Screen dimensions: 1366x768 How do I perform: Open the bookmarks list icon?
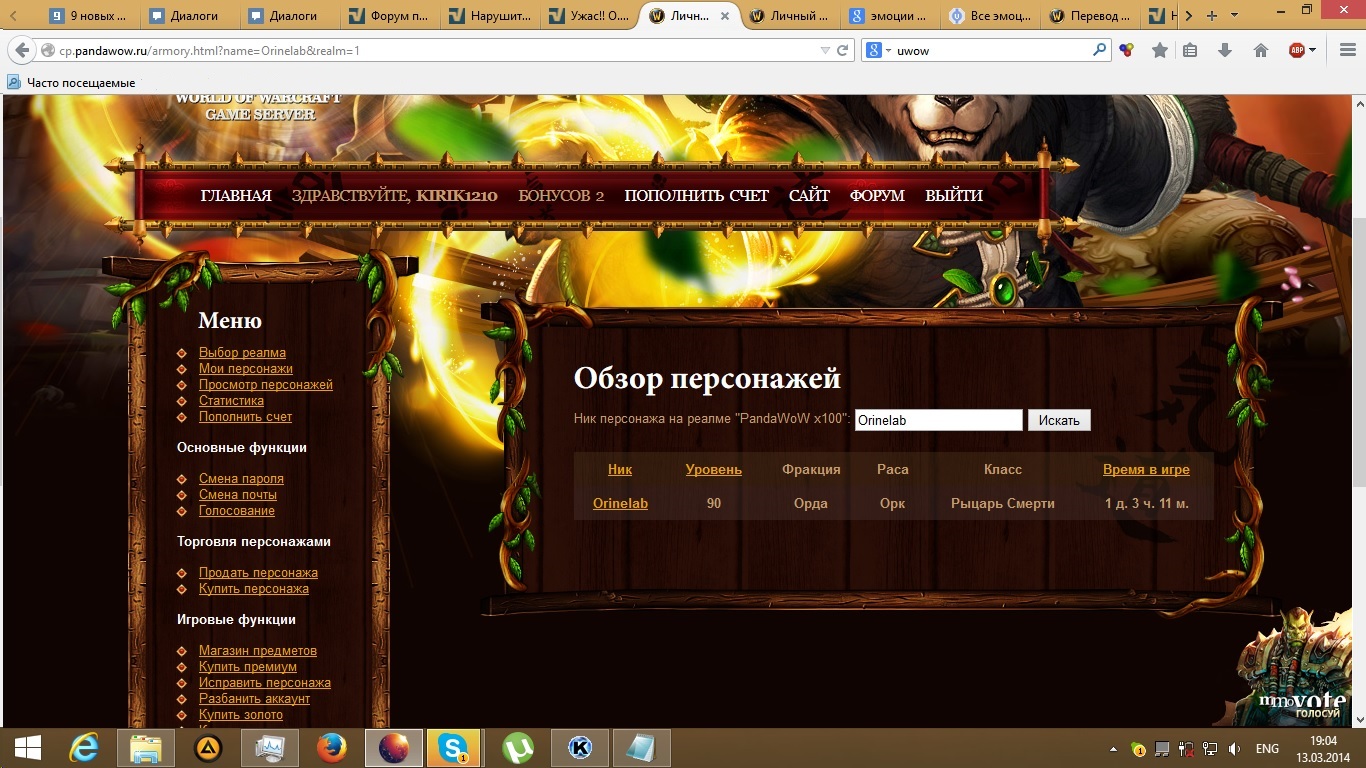(x=1190, y=50)
